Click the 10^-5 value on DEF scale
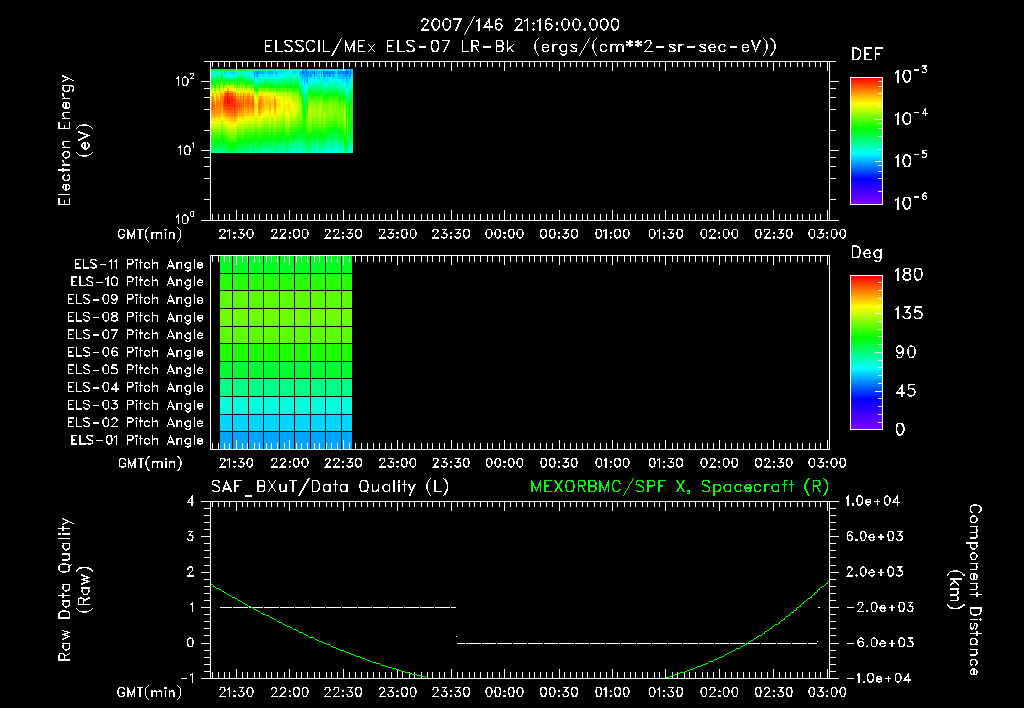This screenshot has height=708, width=1024. click(x=911, y=160)
